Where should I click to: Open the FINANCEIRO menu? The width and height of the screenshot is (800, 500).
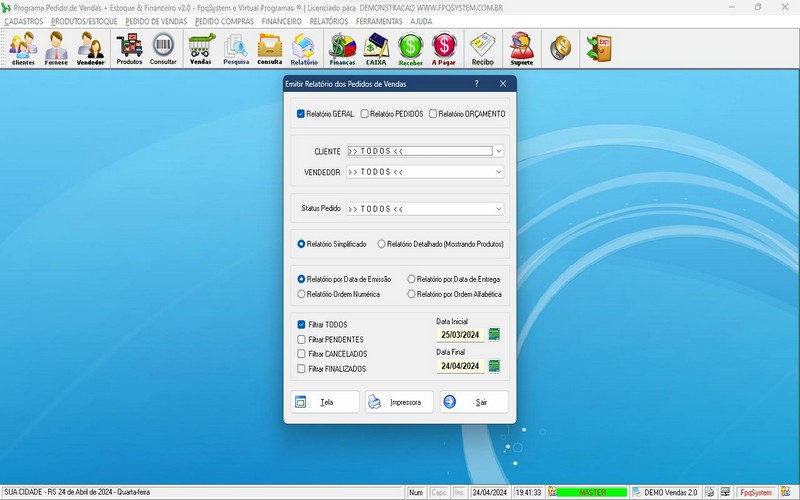[x=281, y=21]
